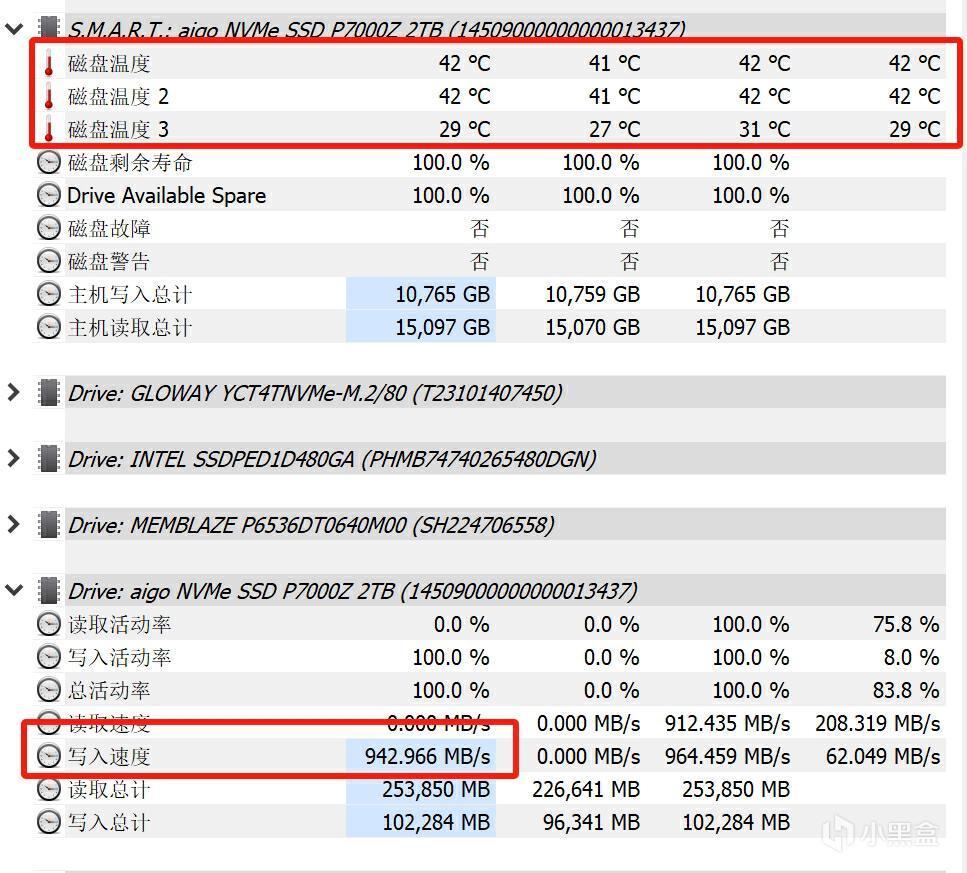Select the Drive Available Spare row label
Viewport: 967px width, 873px height.
tap(167, 195)
